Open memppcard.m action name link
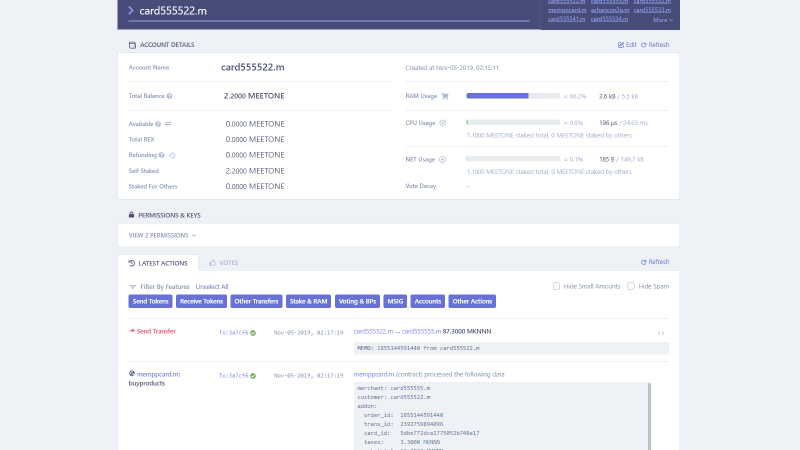This screenshot has width=800, height=450. (x=158, y=374)
